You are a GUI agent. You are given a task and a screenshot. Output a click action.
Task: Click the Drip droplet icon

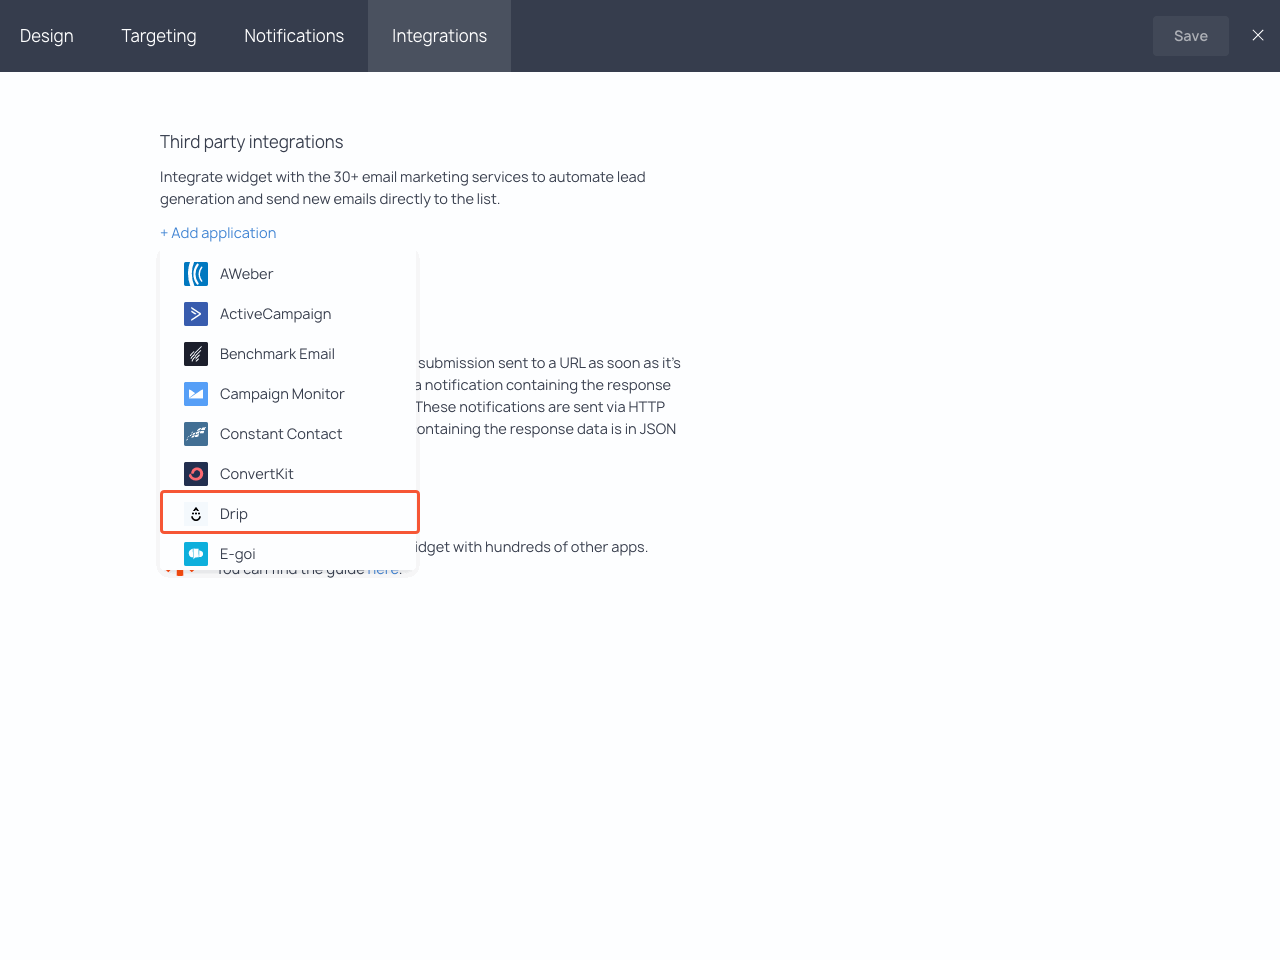[x=196, y=514]
